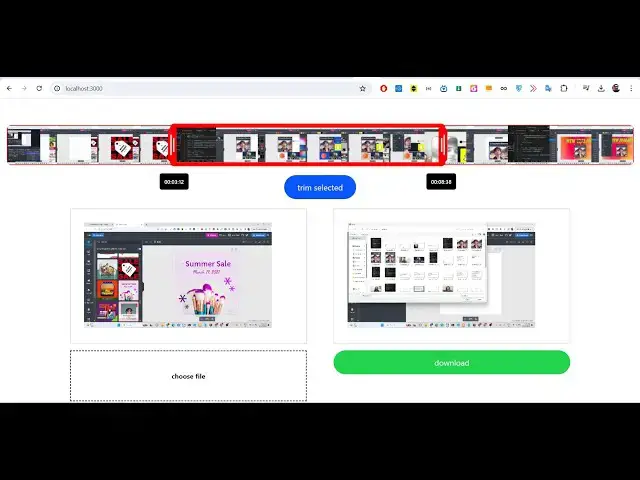Image resolution: width=640 pixels, height=480 pixels.
Task: Bookmark this page with the star icon
Action: (362, 88)
